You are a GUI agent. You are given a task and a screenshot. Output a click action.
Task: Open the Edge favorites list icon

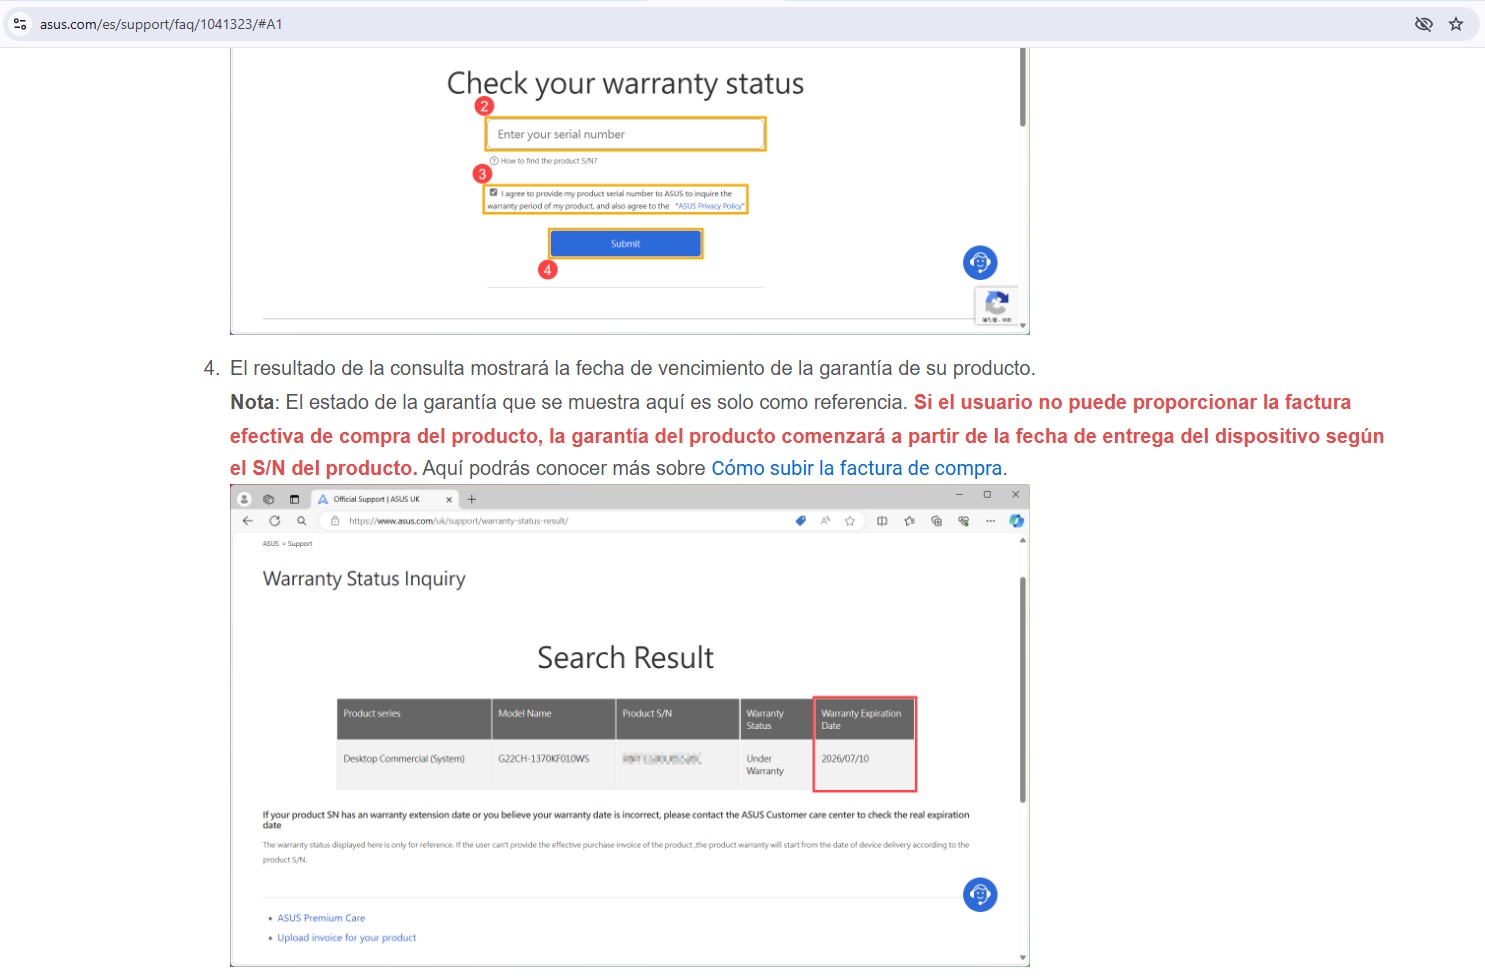click(909, 521)
